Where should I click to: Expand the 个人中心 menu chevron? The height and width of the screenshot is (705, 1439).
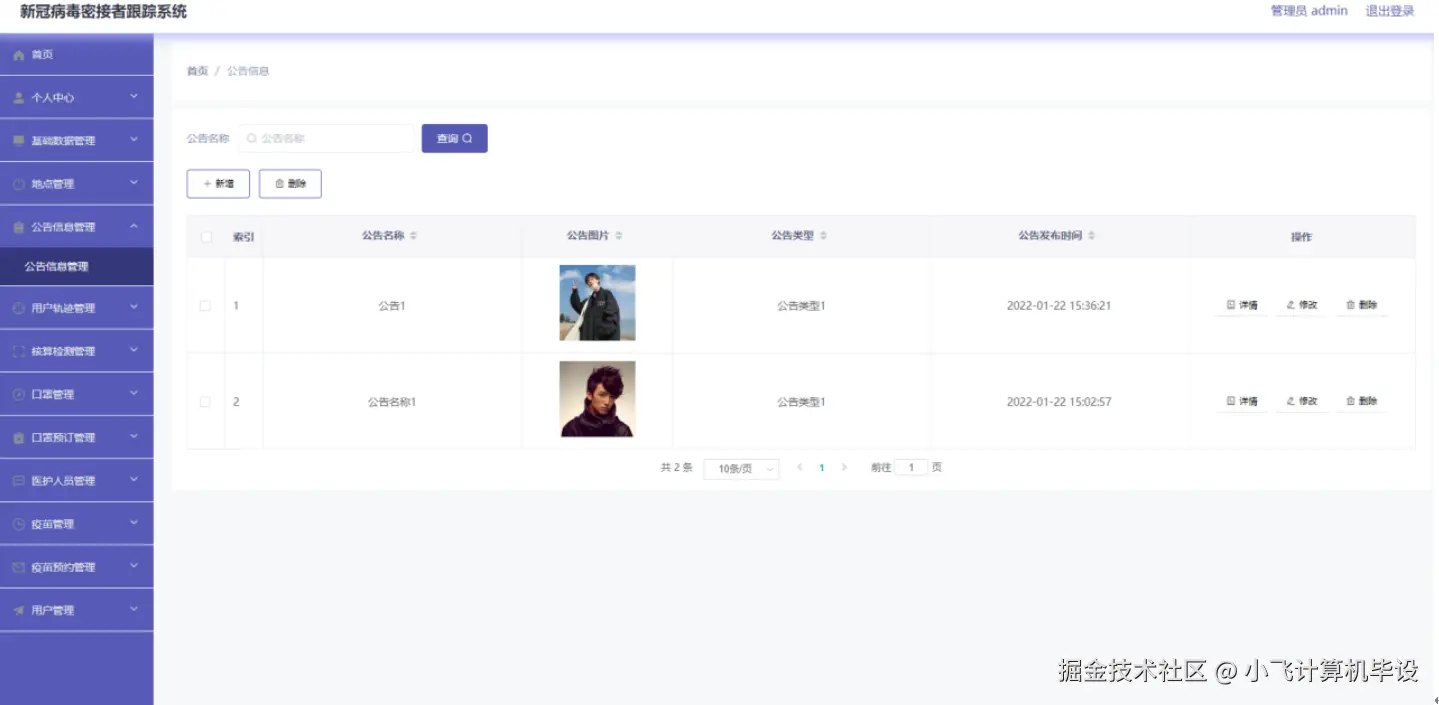point(134,97)
